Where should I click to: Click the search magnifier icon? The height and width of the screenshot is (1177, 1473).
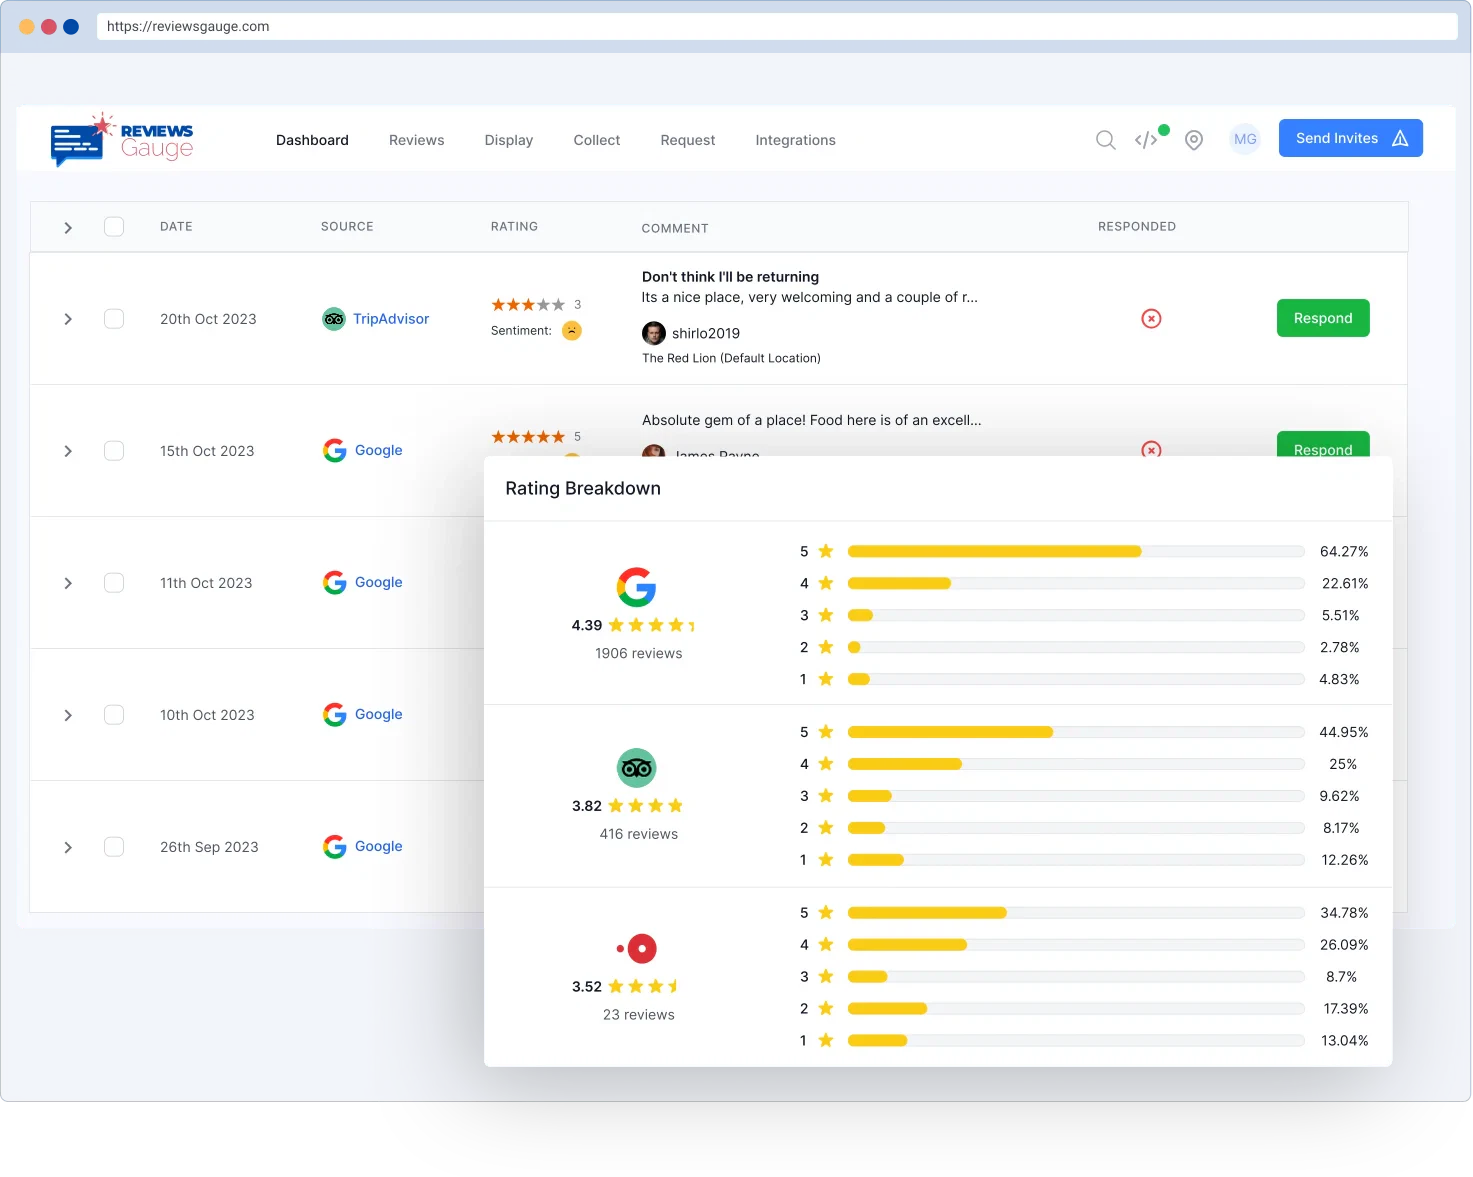(x=1105, y=140)
